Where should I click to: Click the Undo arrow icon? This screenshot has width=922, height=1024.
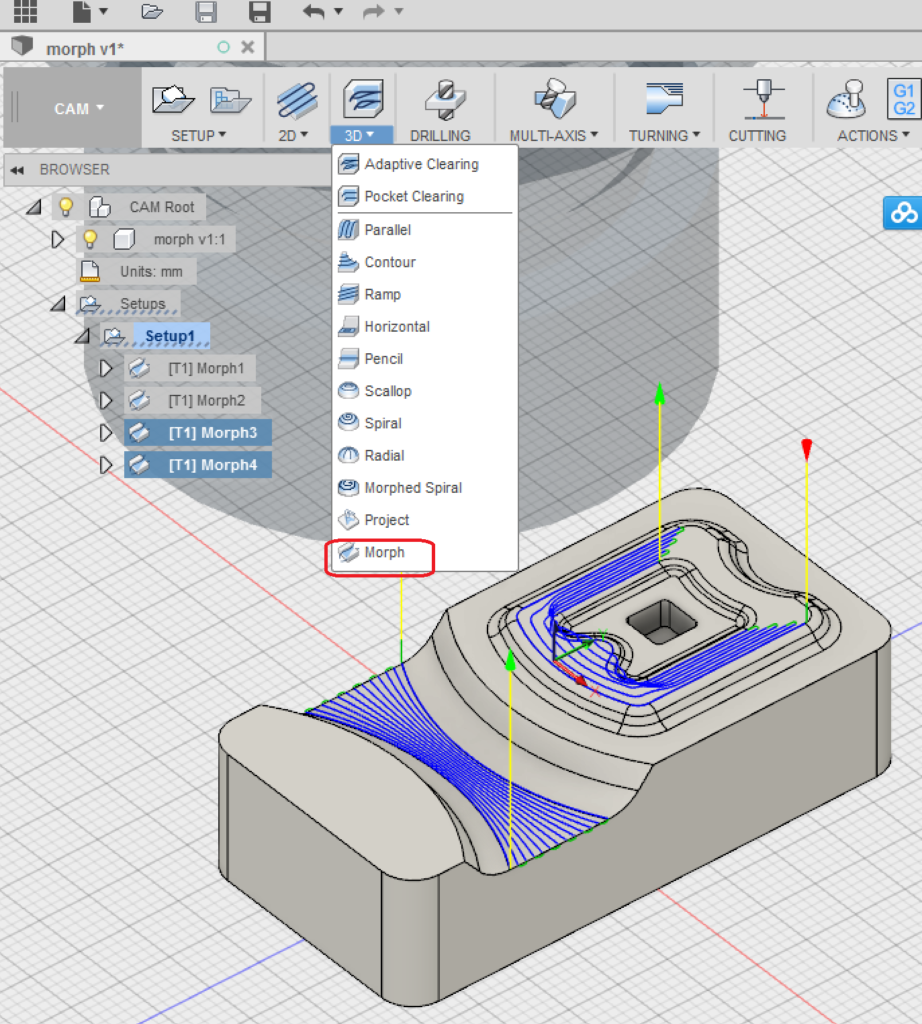pyautogui.click(x=314, y=12)
